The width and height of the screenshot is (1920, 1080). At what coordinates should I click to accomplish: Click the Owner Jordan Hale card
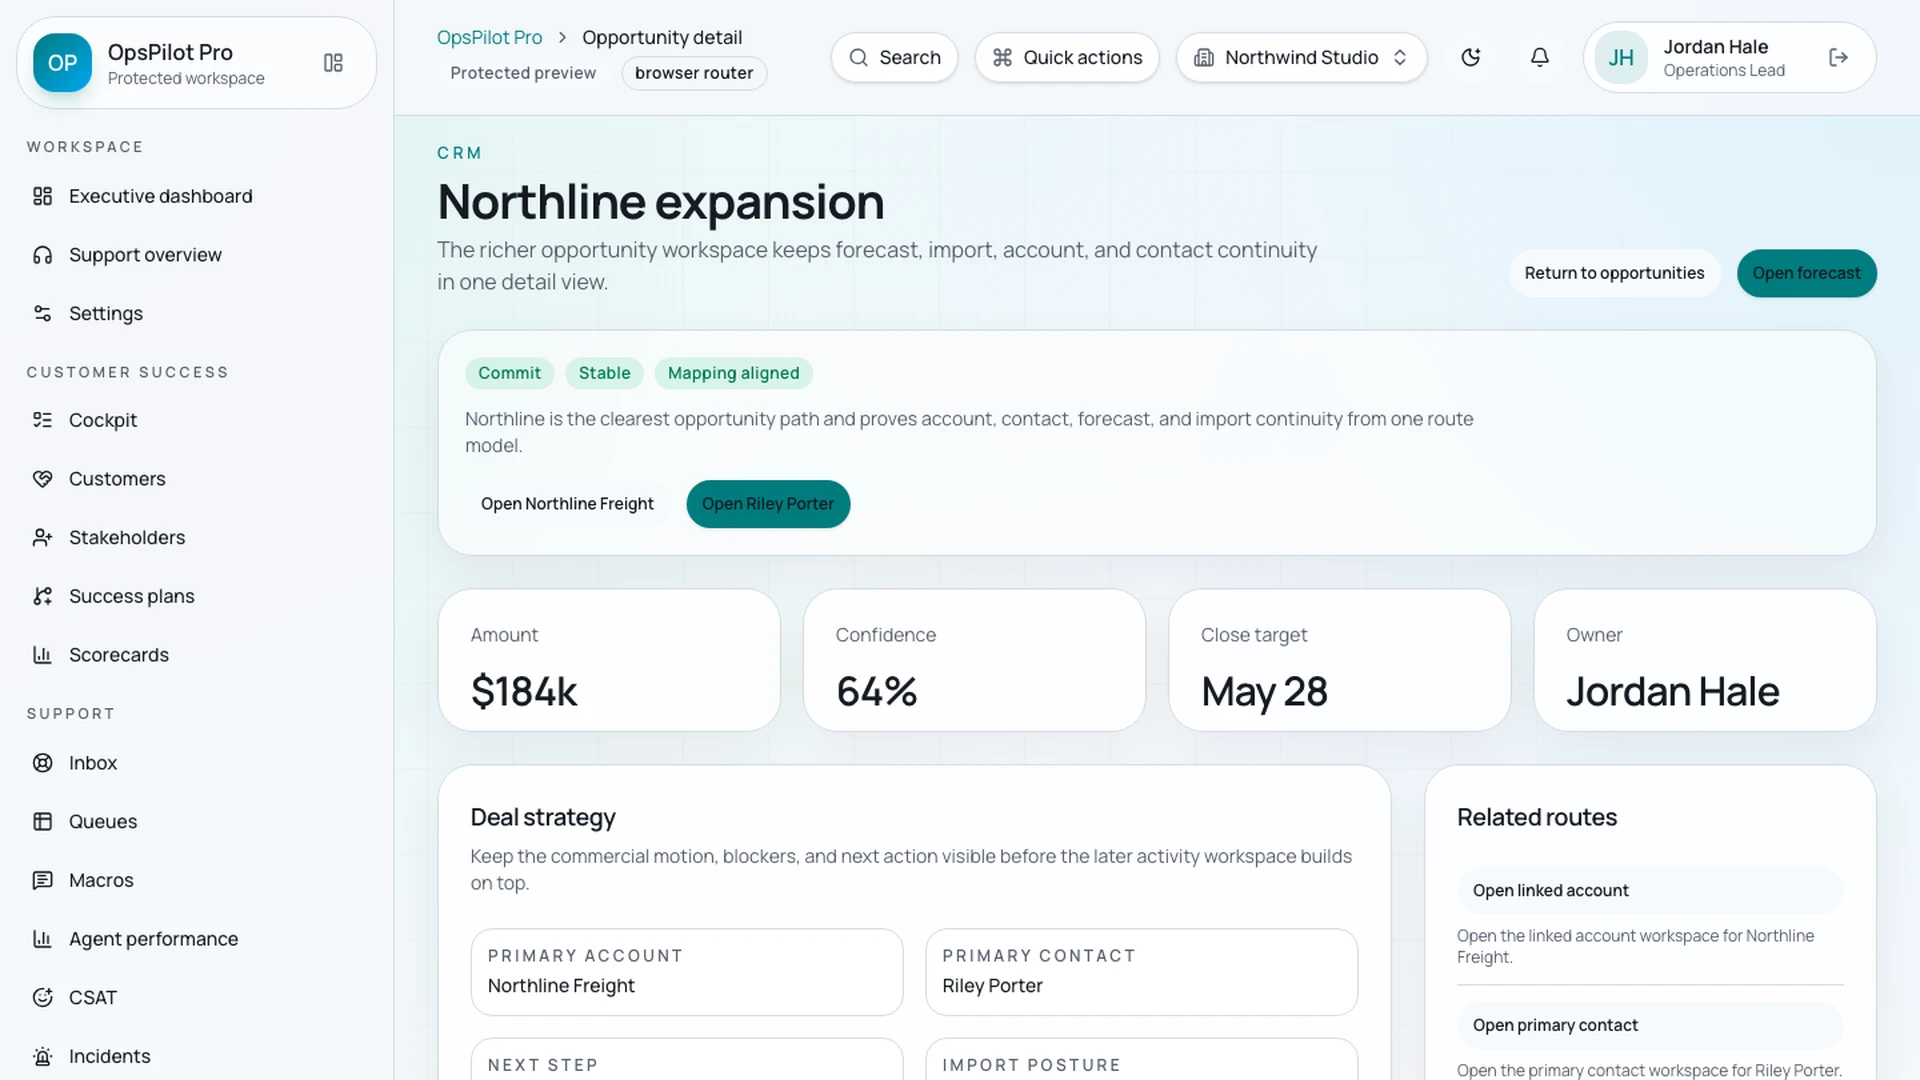pyautogui.click(x=1705, y=660)
